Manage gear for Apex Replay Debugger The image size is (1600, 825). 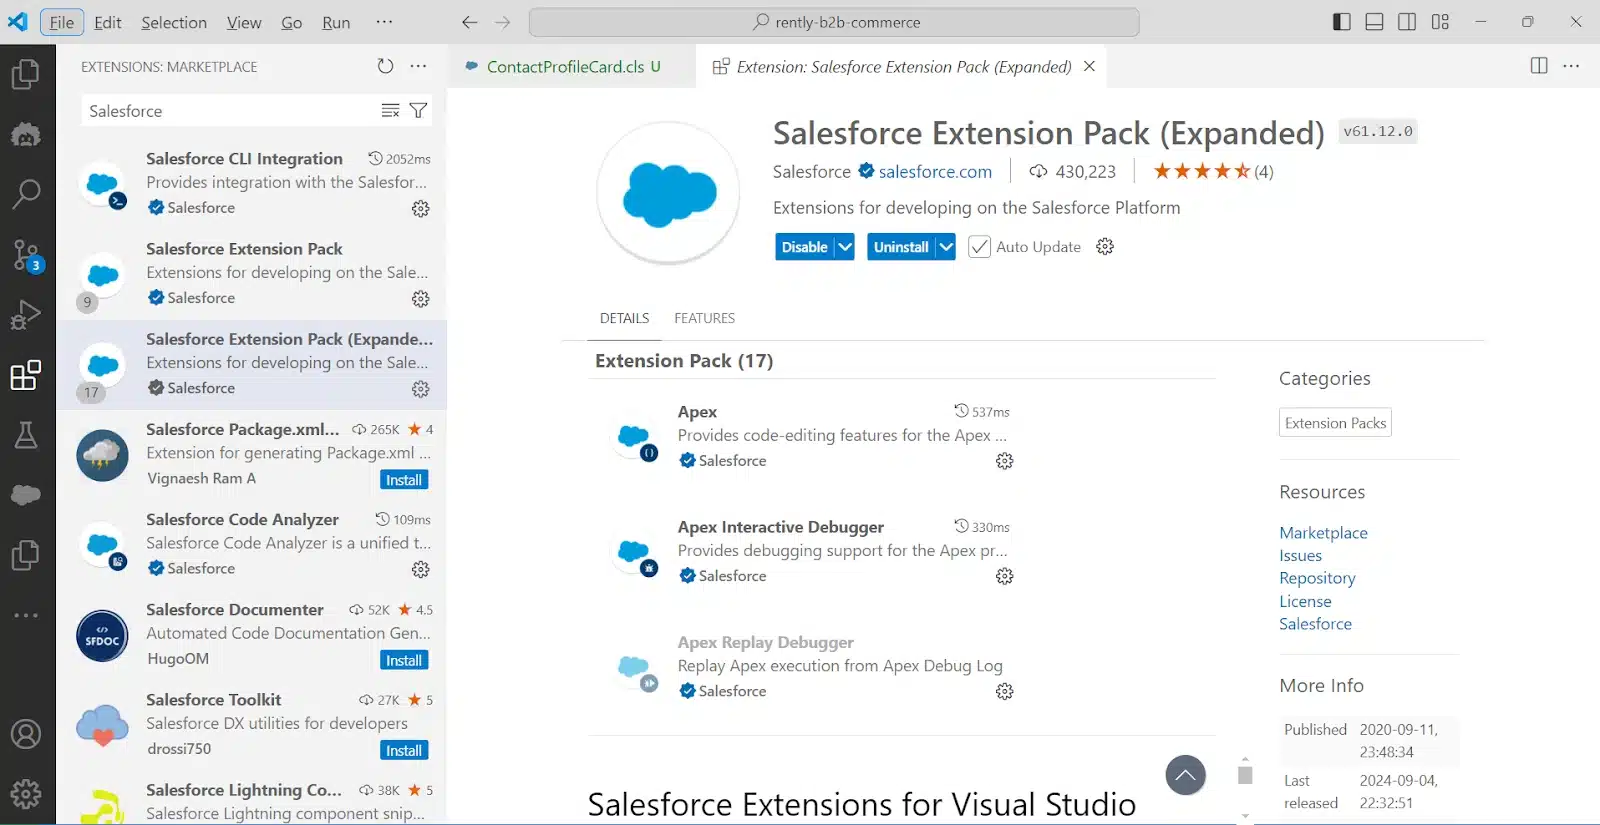1005,691
